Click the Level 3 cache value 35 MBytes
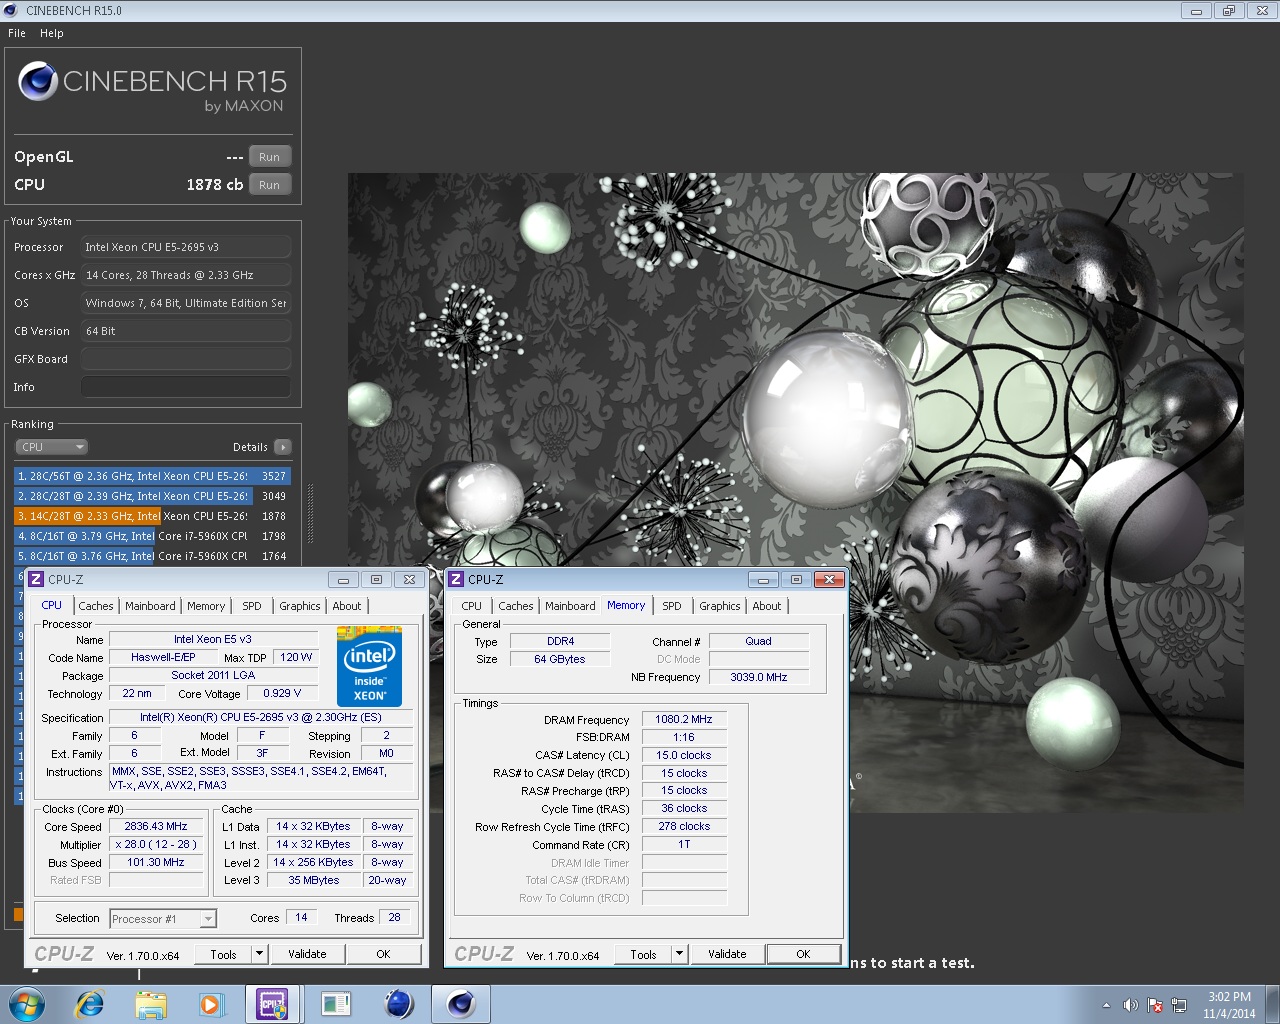This screenshot has width=1280, height=1024. point(314,880)
